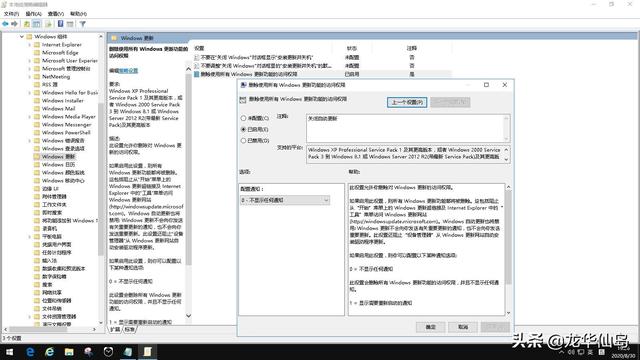
Task: Click the Export list toolbar icon
Action: tap(49, 24)
